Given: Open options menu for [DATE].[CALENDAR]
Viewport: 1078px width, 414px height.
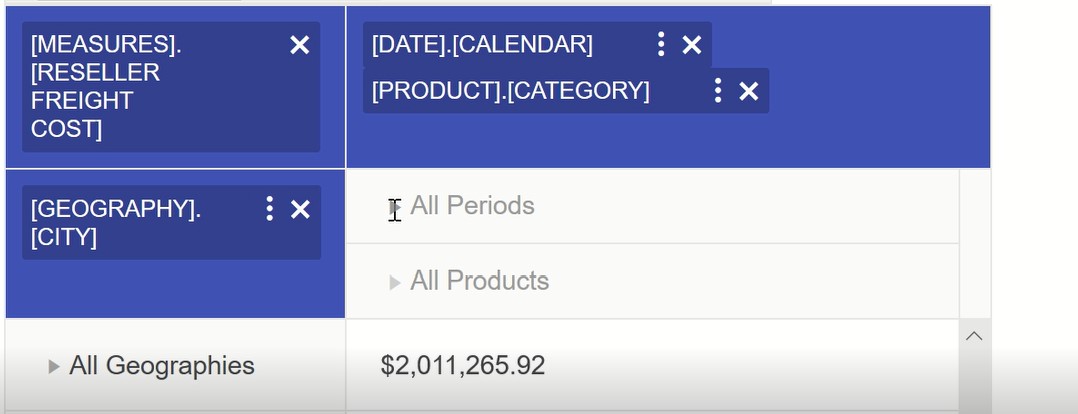Looking at the screenshot, I should click(660, 44).
